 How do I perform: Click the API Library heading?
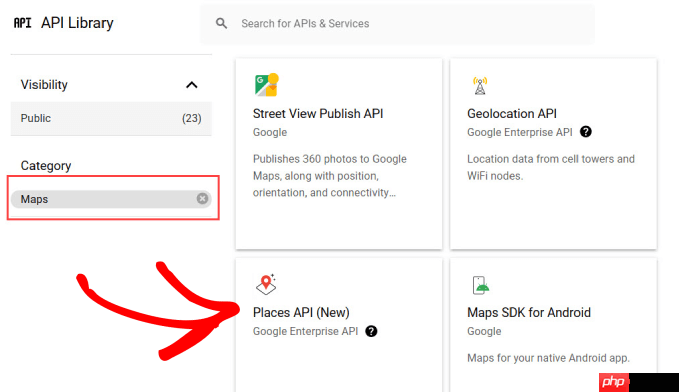pos(77,23)
